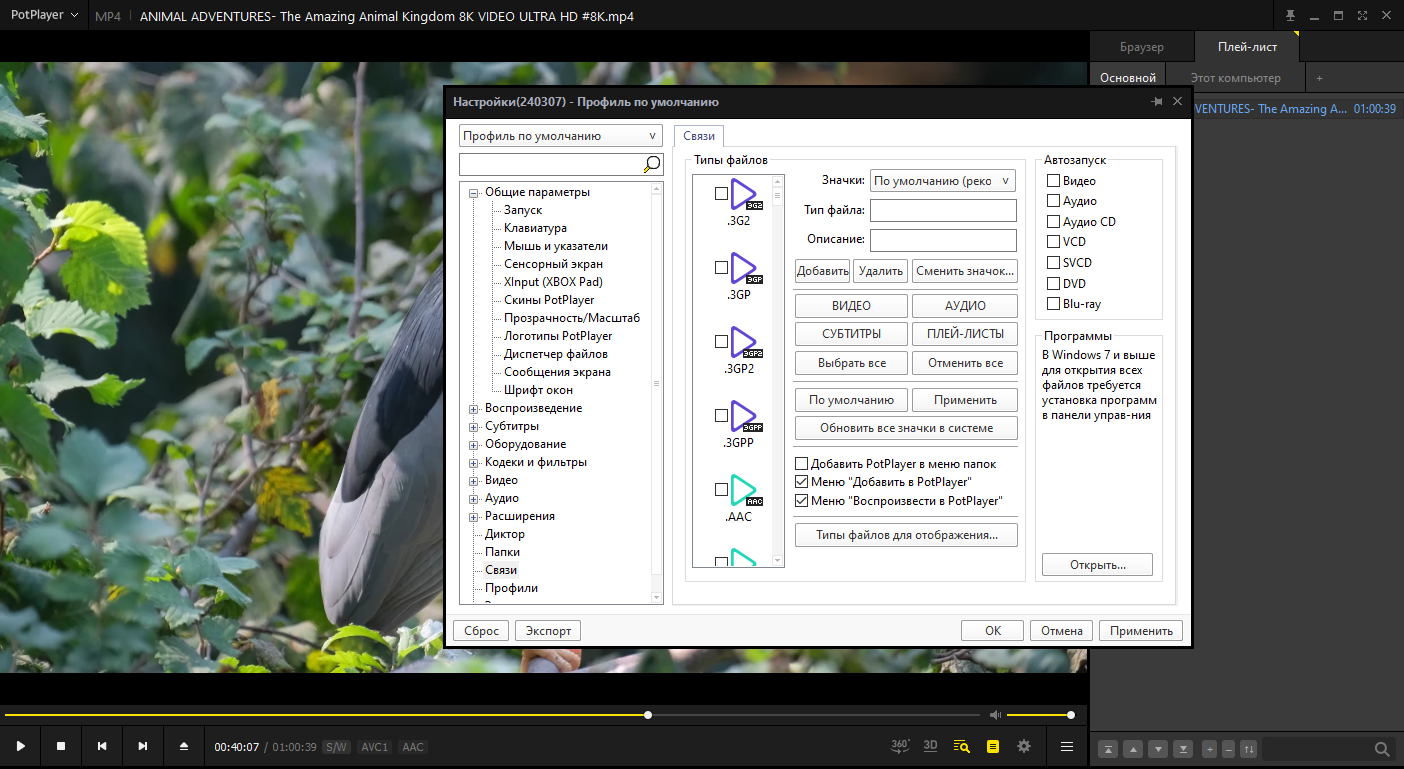Stop playback with the Stop icon
Screen dimensions: 1404x769
tap(61, 746)
